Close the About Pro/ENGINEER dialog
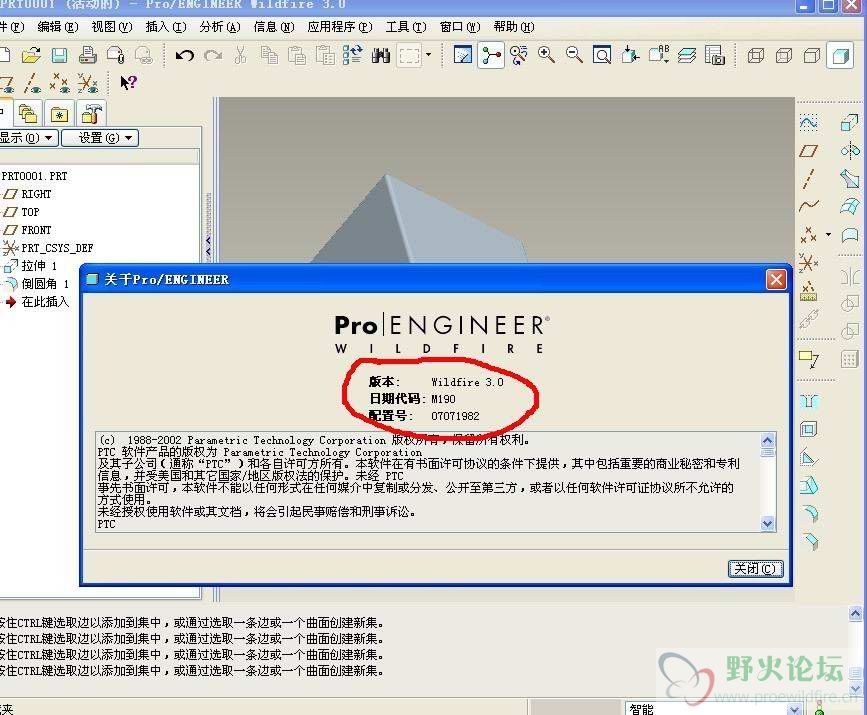Image resolution: width=867 pixels, height=715 pixels. coord(776,280)
